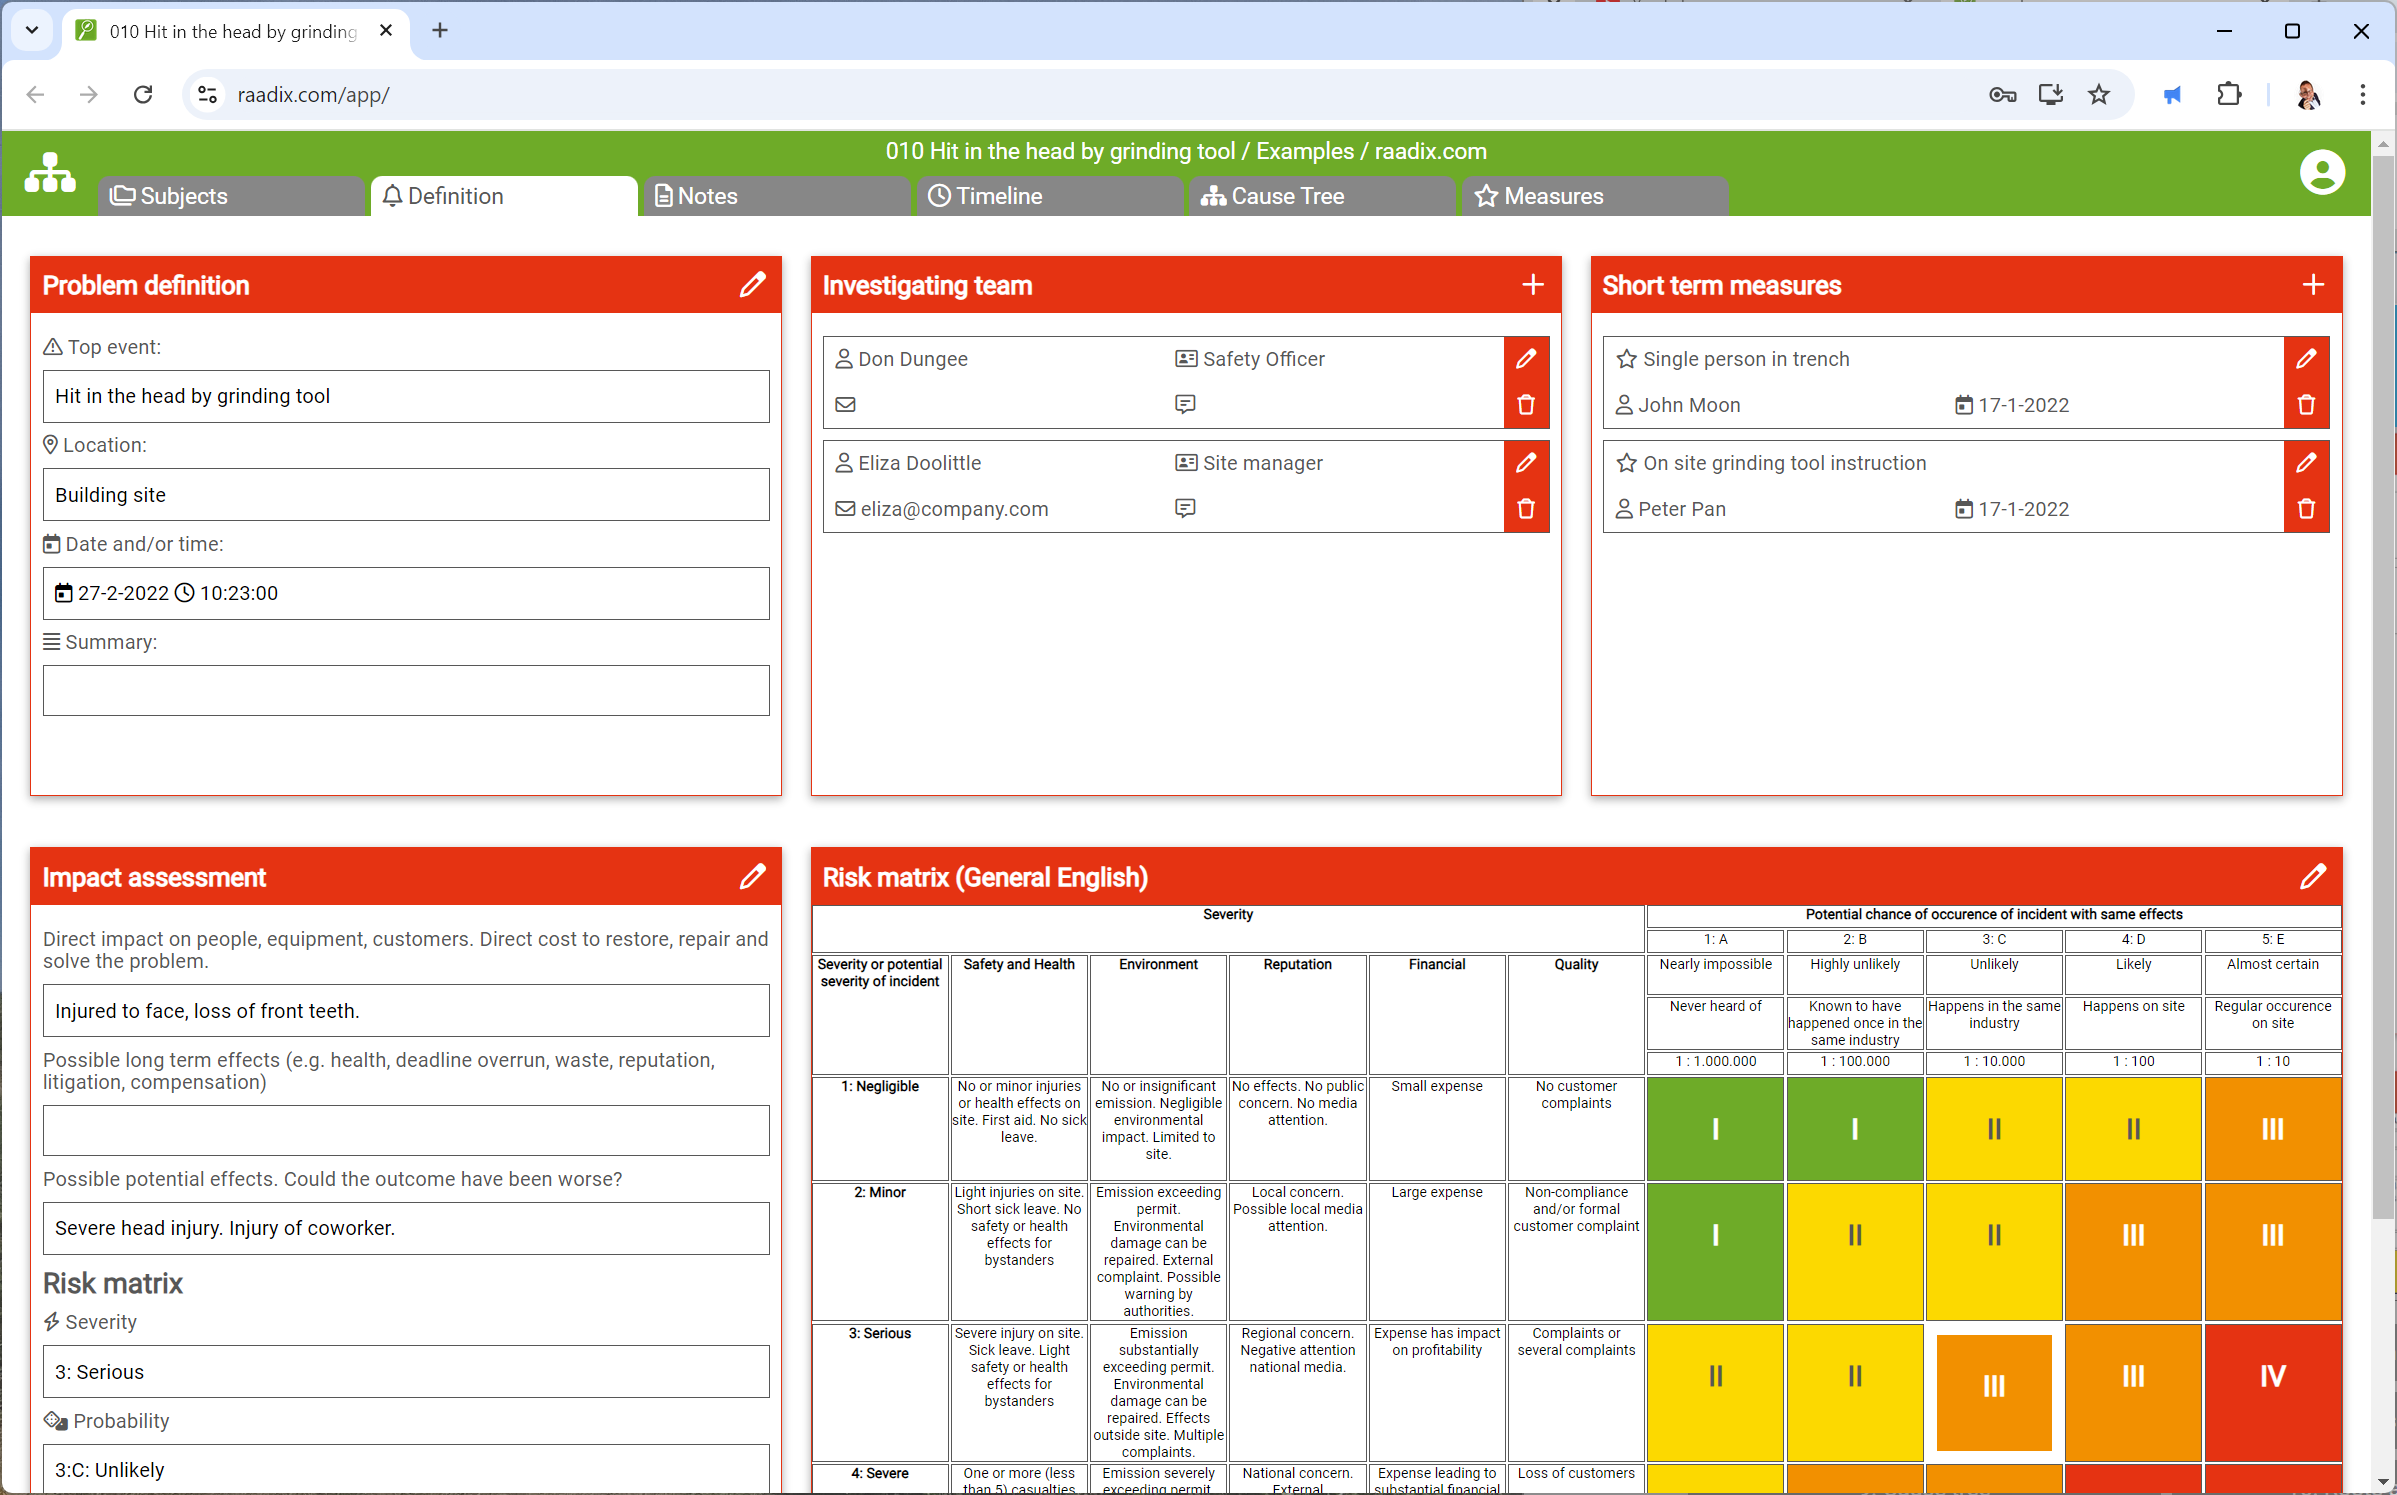Screen dimensions: 2397x1495
Task: Open the user account avatar menu
Action: tap(2322, 173)
